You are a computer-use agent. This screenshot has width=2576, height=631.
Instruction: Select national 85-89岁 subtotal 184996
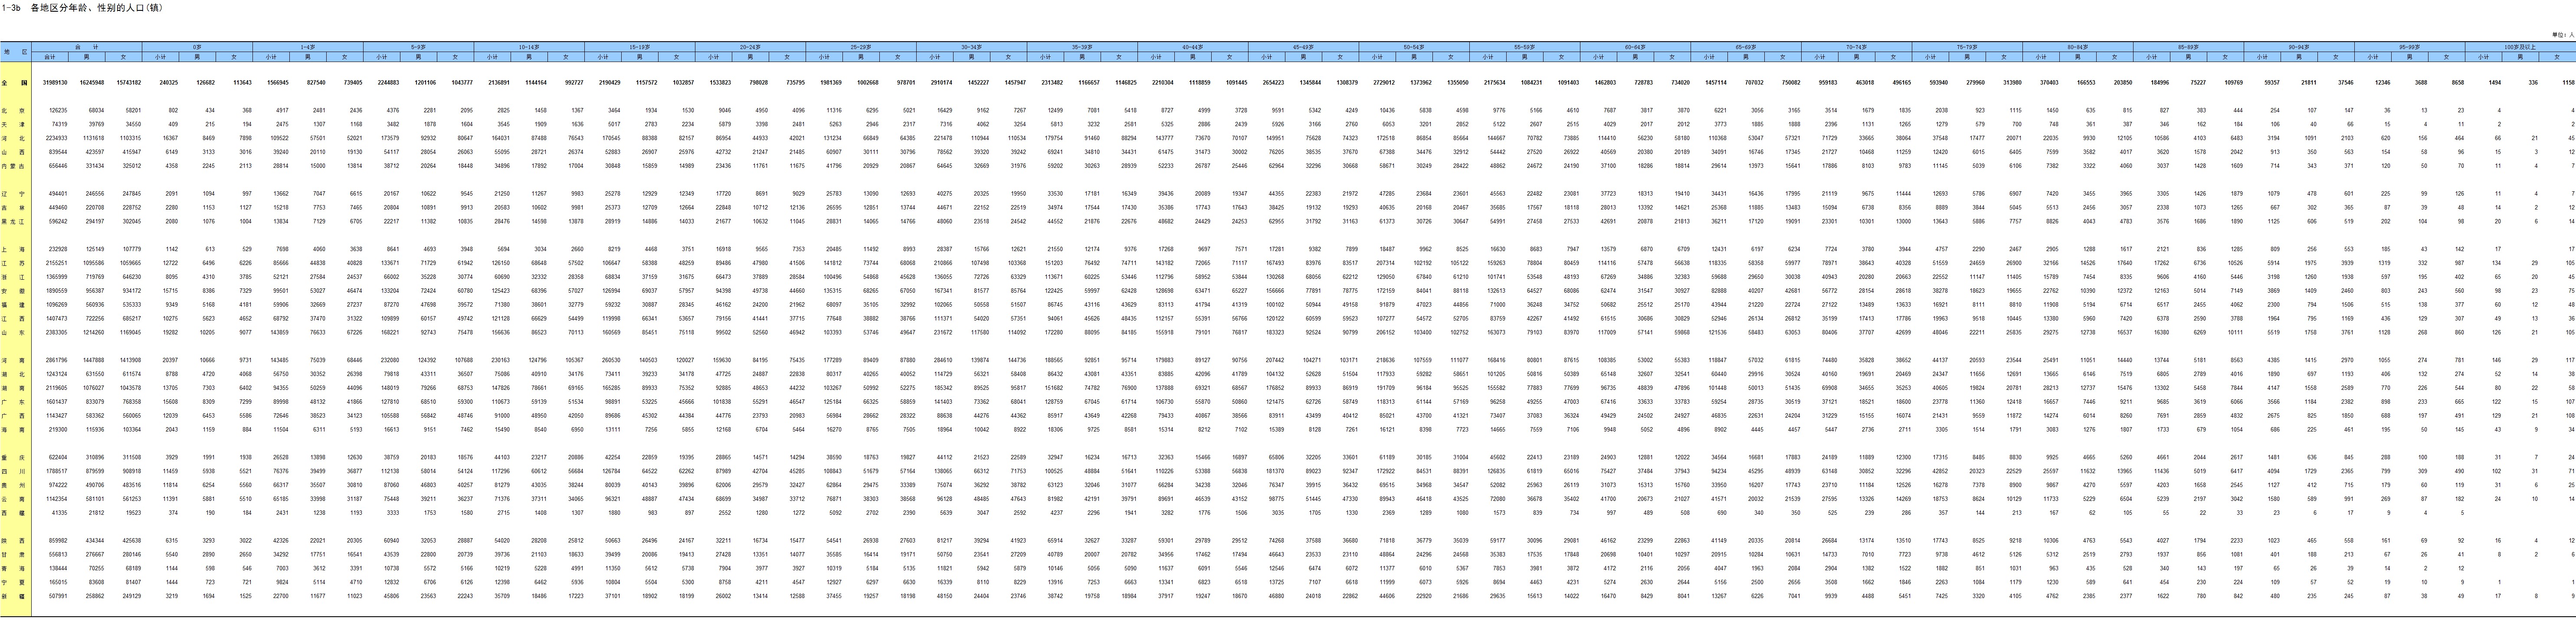click(2160, 83)
